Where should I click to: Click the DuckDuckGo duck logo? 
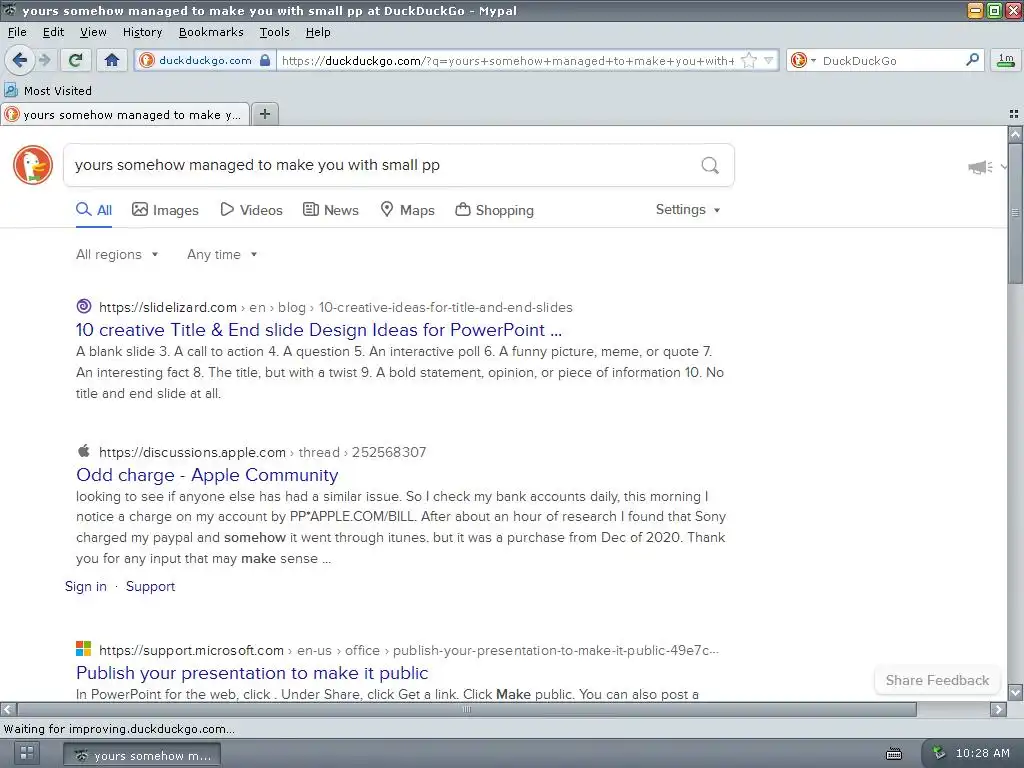pyautogui.click(x=33, y=165)
